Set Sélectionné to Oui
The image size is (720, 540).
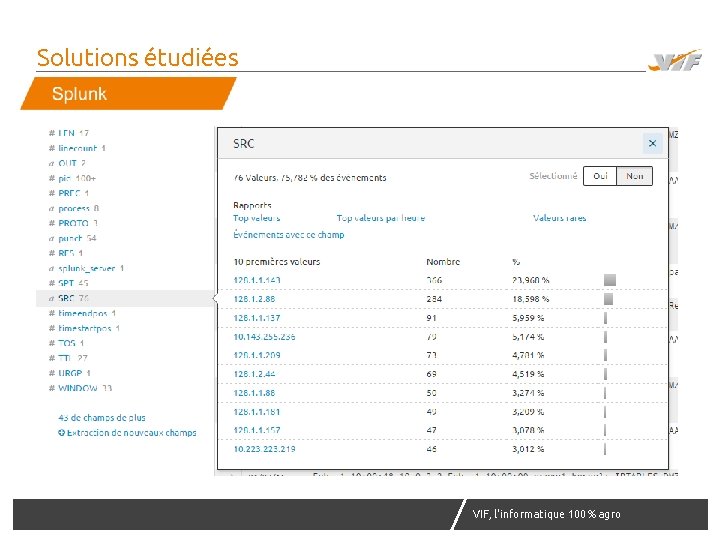[x=600, y=176]
